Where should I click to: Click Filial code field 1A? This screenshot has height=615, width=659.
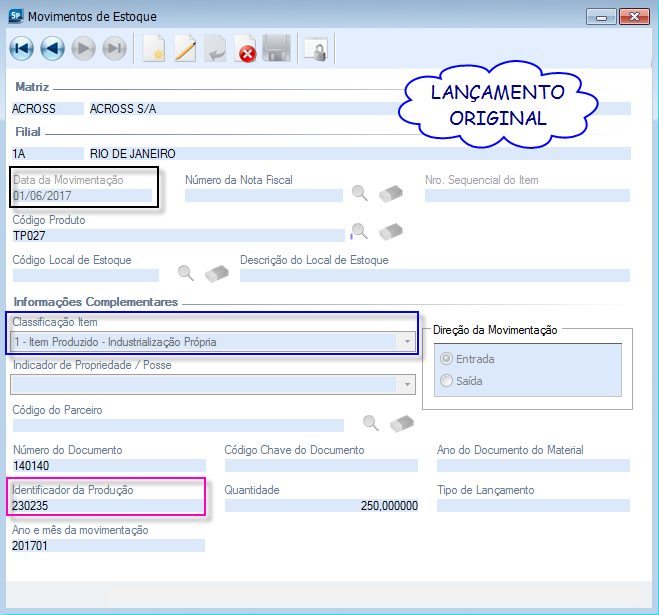click(x=47, y=153)
